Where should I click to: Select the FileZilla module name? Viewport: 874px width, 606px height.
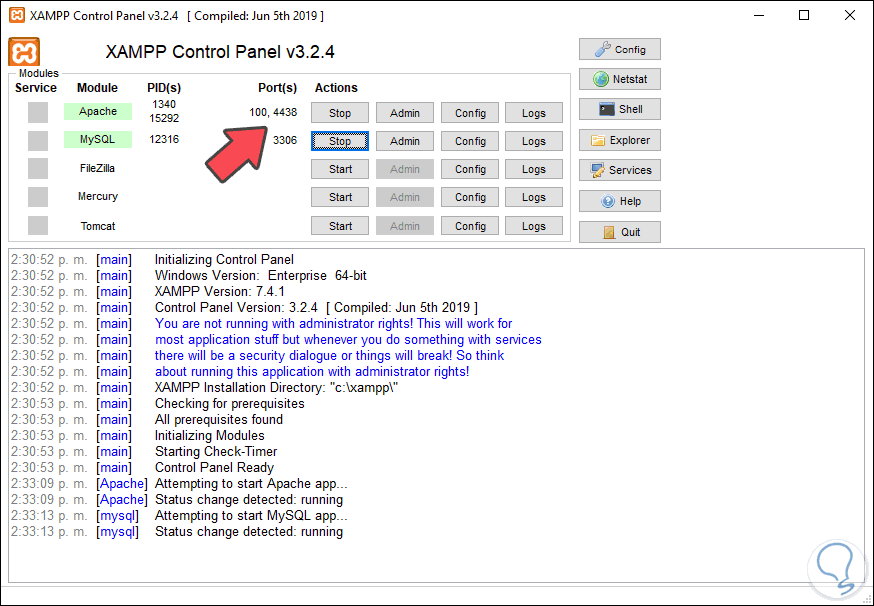[98, 168]
